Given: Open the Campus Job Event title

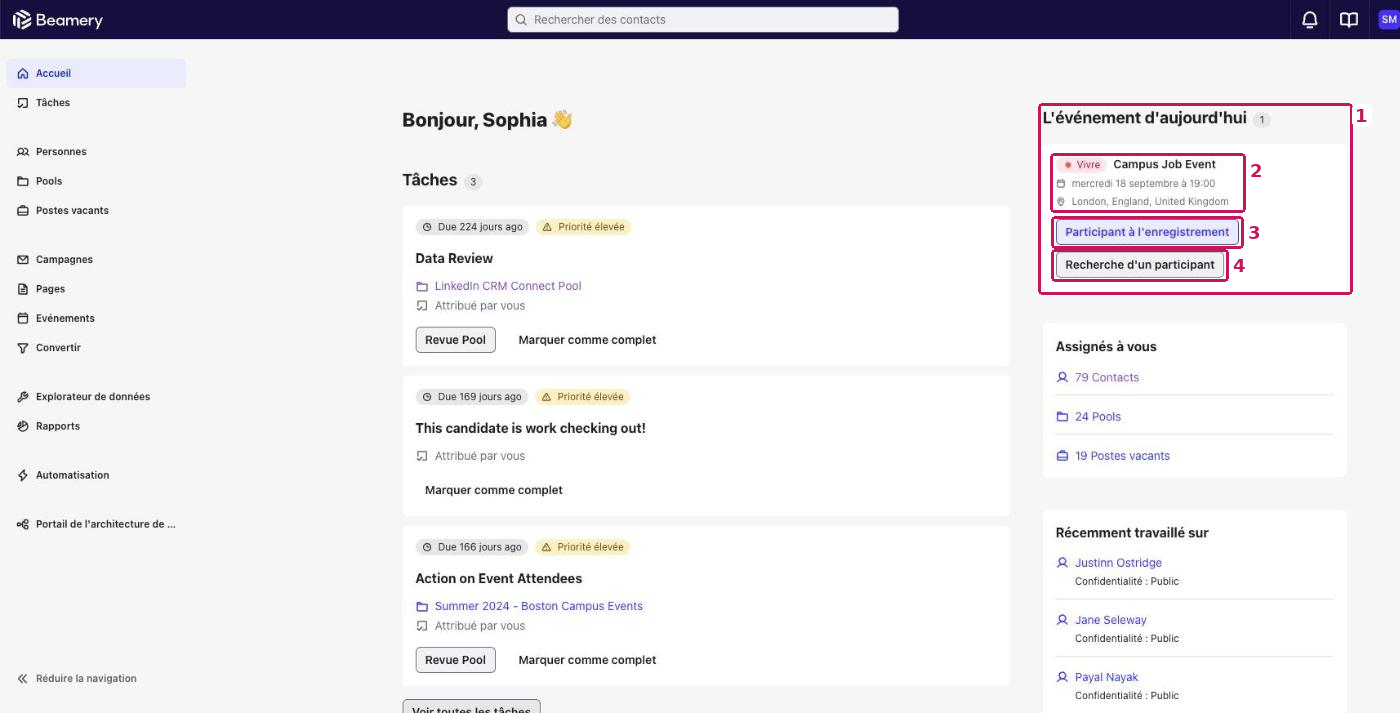Looking at the screenshot, I should click(1164, 164).
